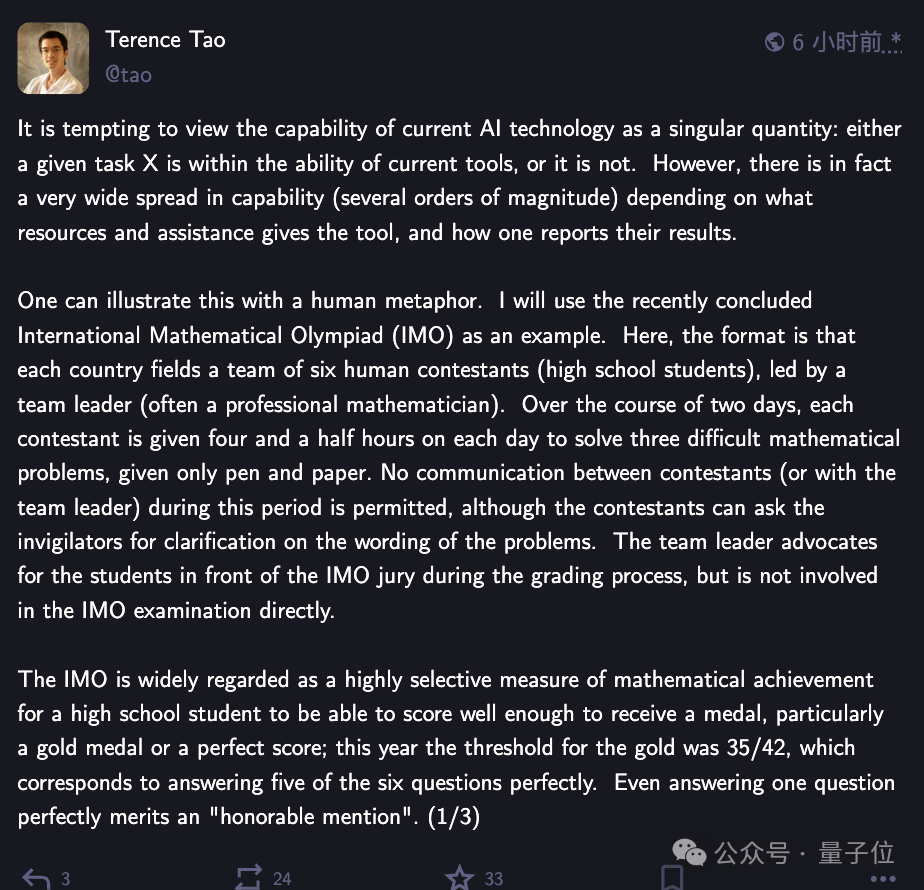Click the 量子位 watermark text
The height and width of the screenshot is (890, 924).
[x=856, y=853]
